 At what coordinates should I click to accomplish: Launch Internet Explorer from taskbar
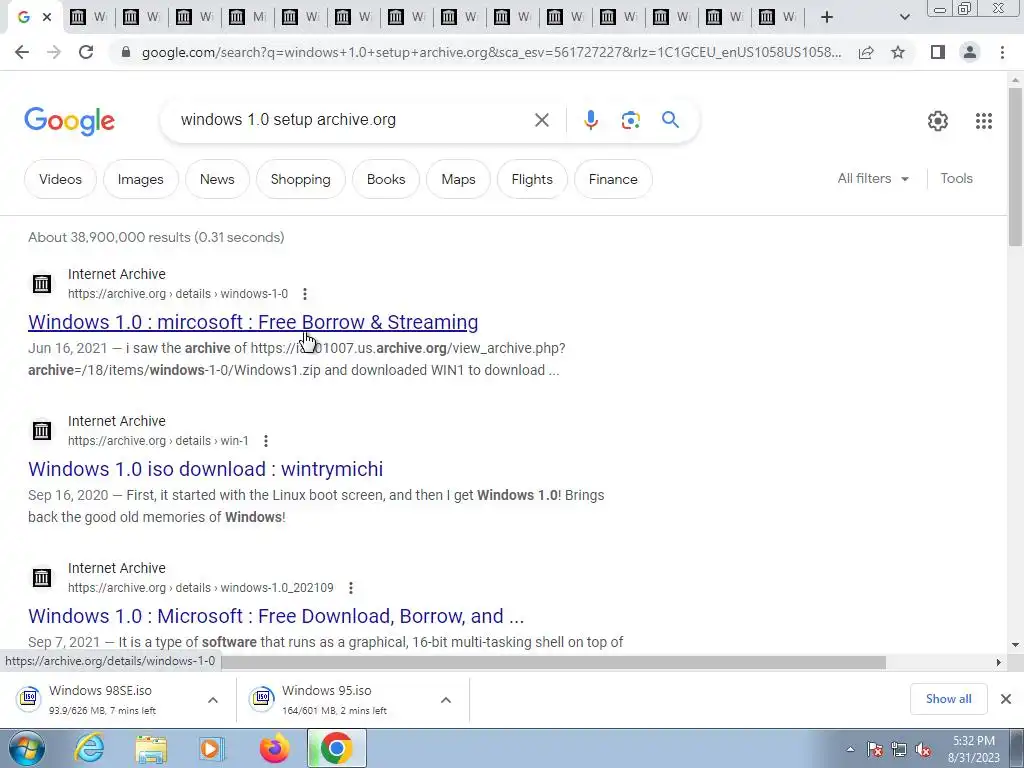tap(88, 748)
